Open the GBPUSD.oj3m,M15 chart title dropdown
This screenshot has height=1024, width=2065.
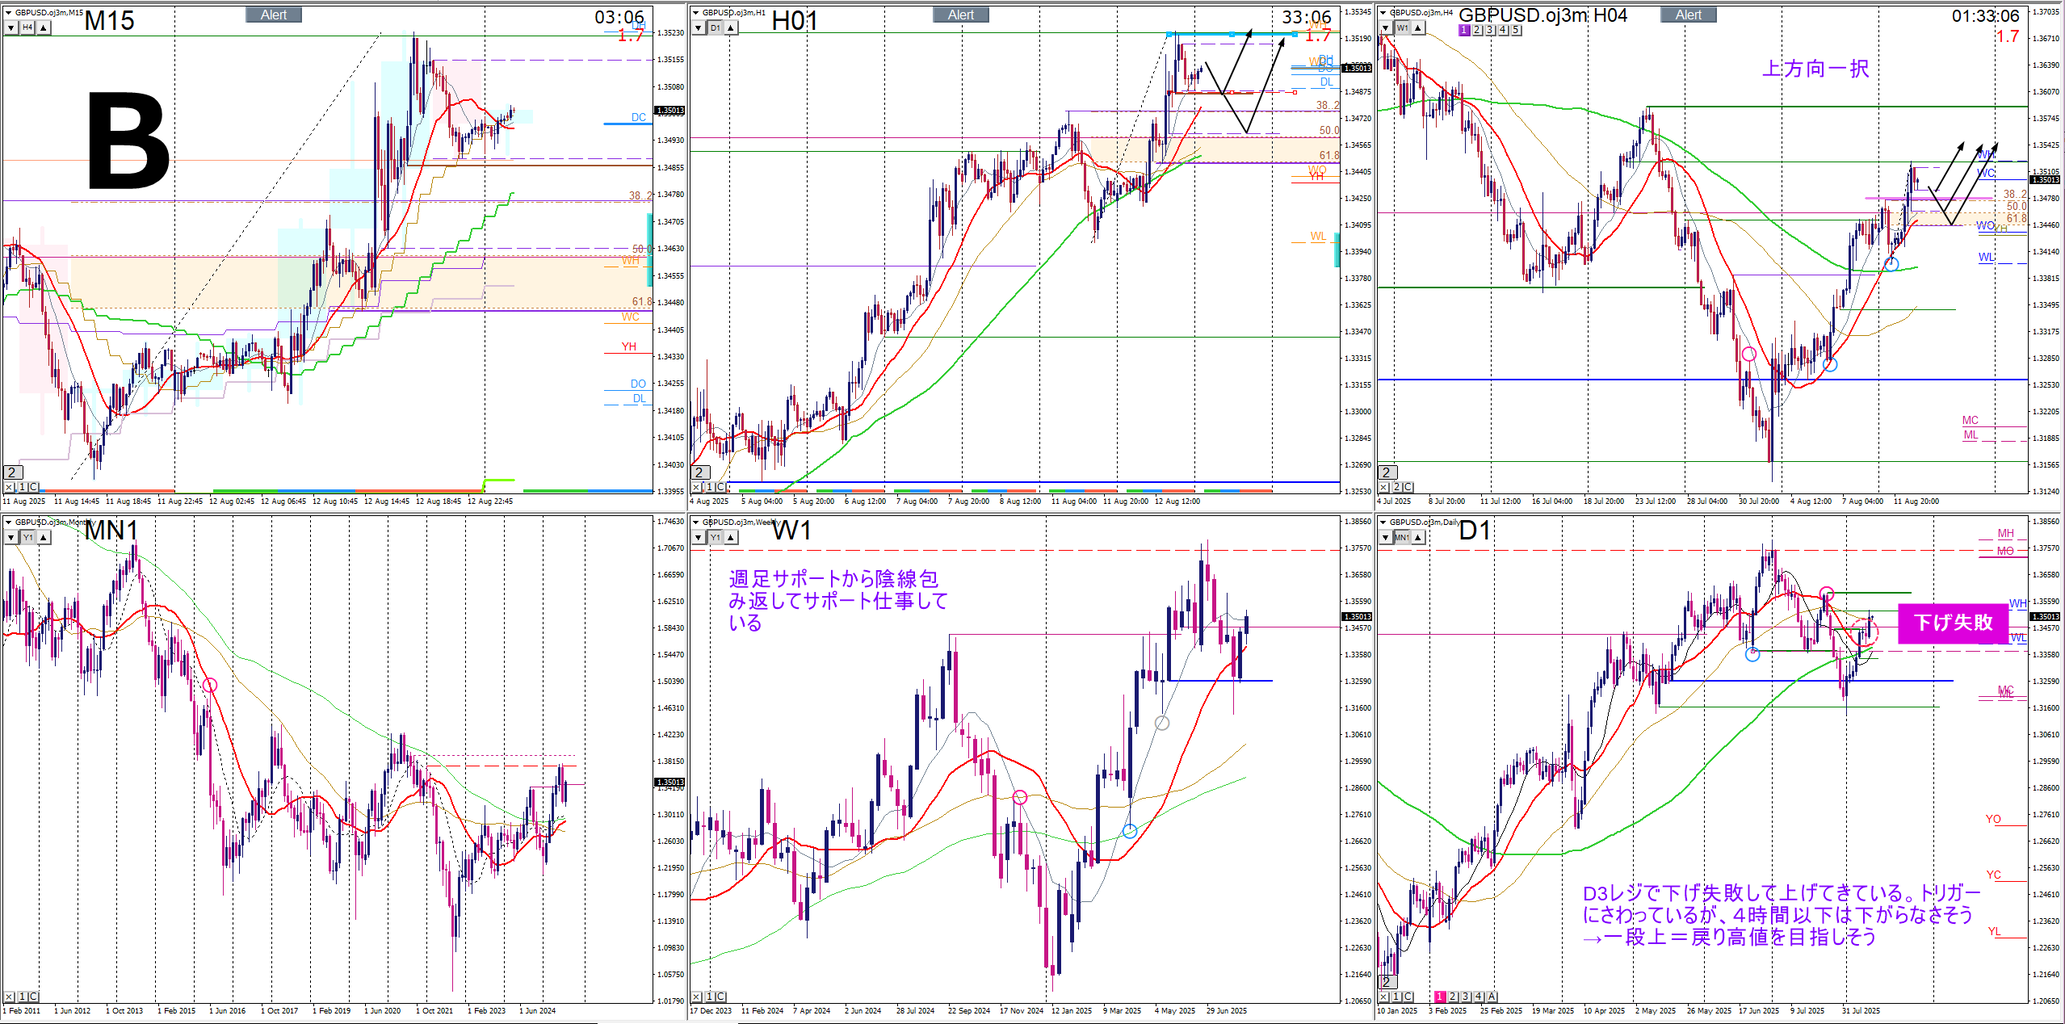point(9,12)
